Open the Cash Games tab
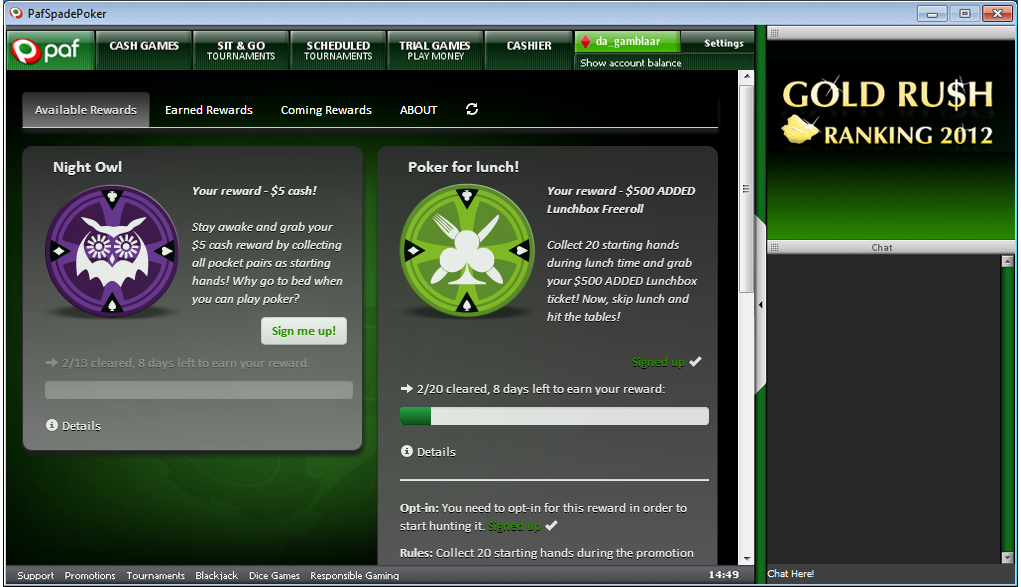The width and height of the screenshot is (1021, 587). [144, 50]
